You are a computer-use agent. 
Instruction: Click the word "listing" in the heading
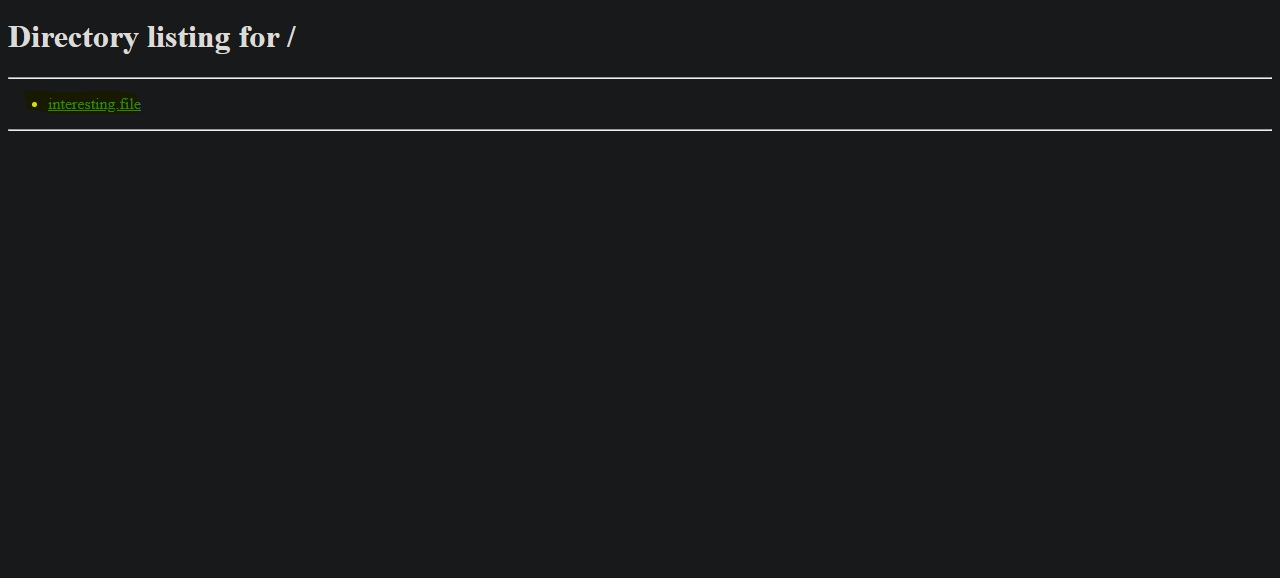click(x=188, y=37)
